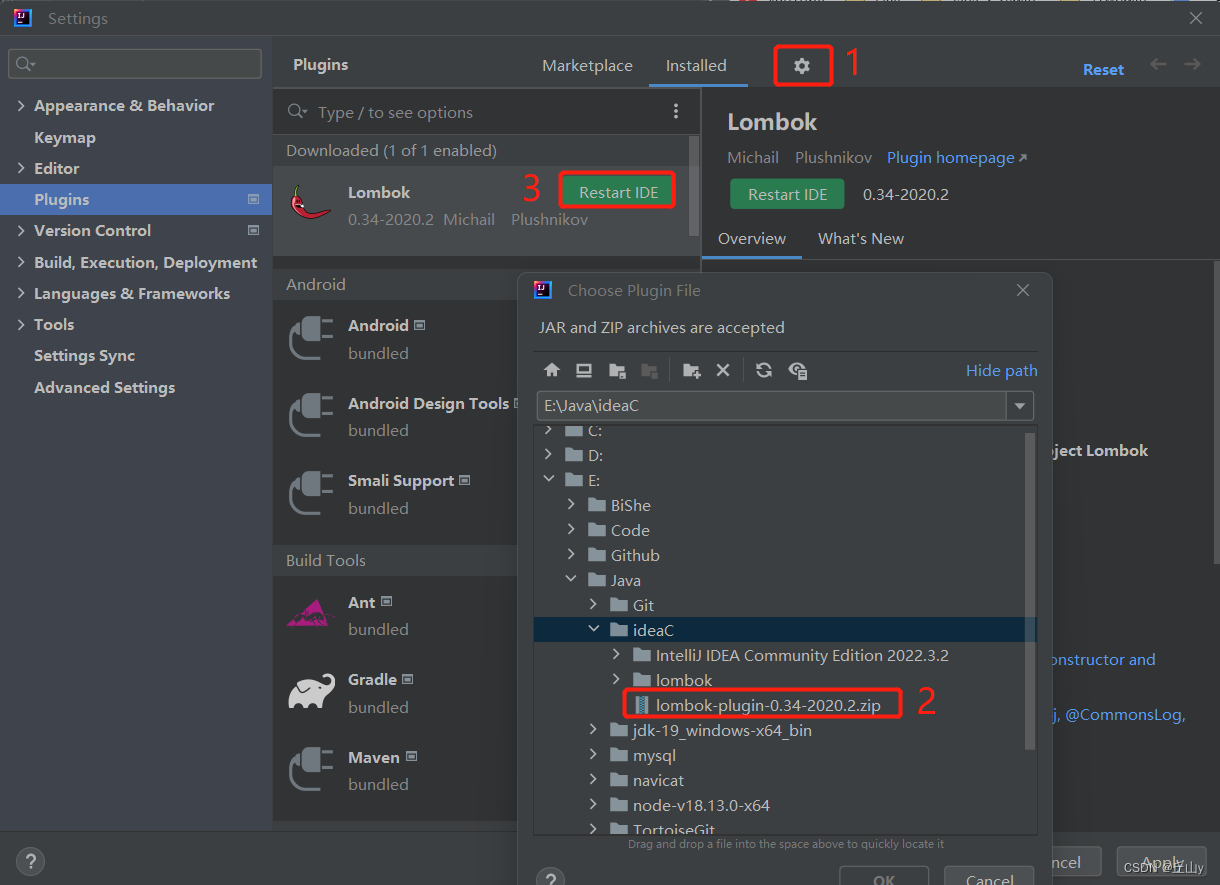Image resolution: width=1220 pixels, height=885 pixels.
Task: Expand Languages & Frameworks section
Action: pos(21,293)
